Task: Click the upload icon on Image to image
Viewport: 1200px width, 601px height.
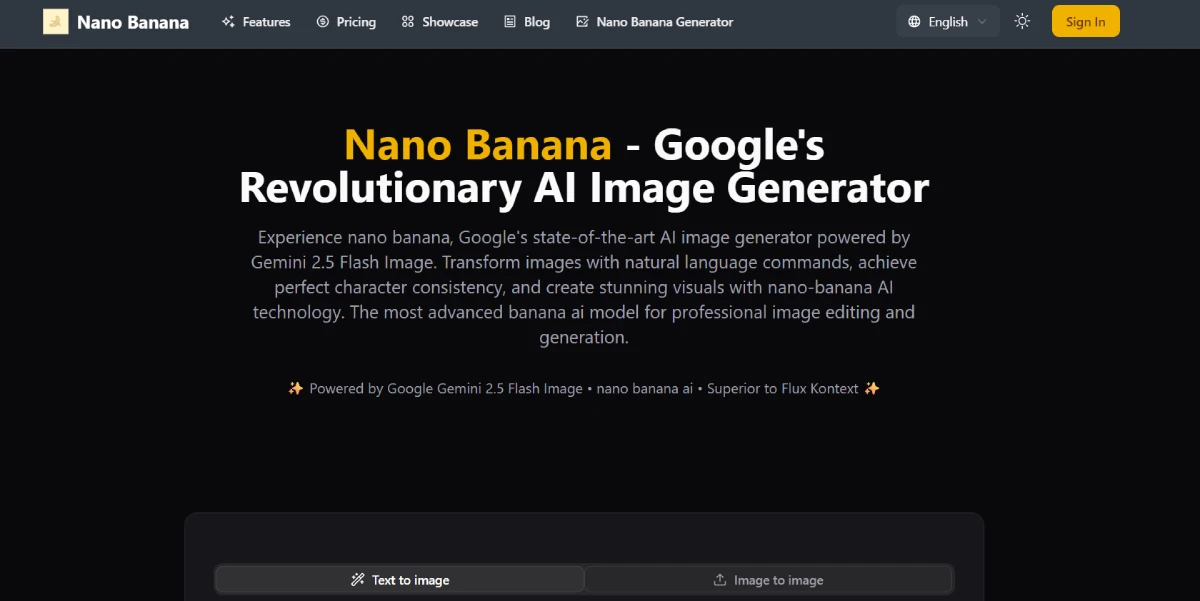Action: [x=720, y=579]
